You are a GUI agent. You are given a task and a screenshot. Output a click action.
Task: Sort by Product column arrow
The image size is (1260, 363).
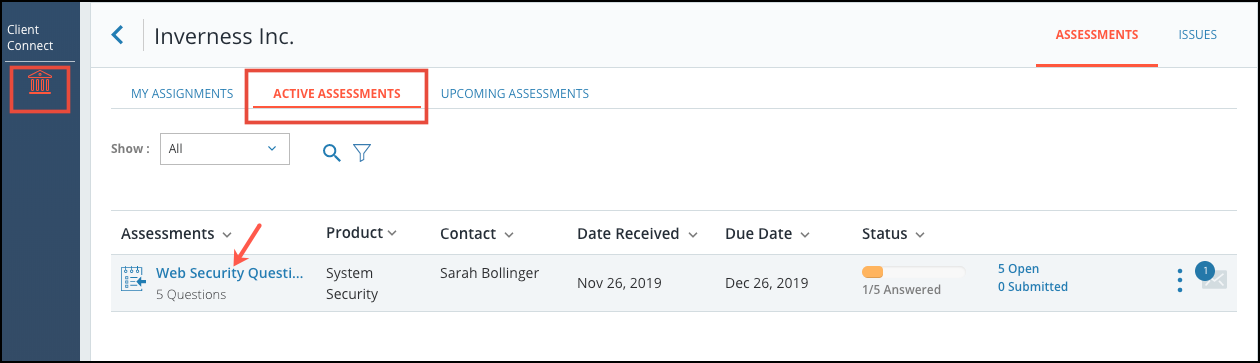(392, 234)
